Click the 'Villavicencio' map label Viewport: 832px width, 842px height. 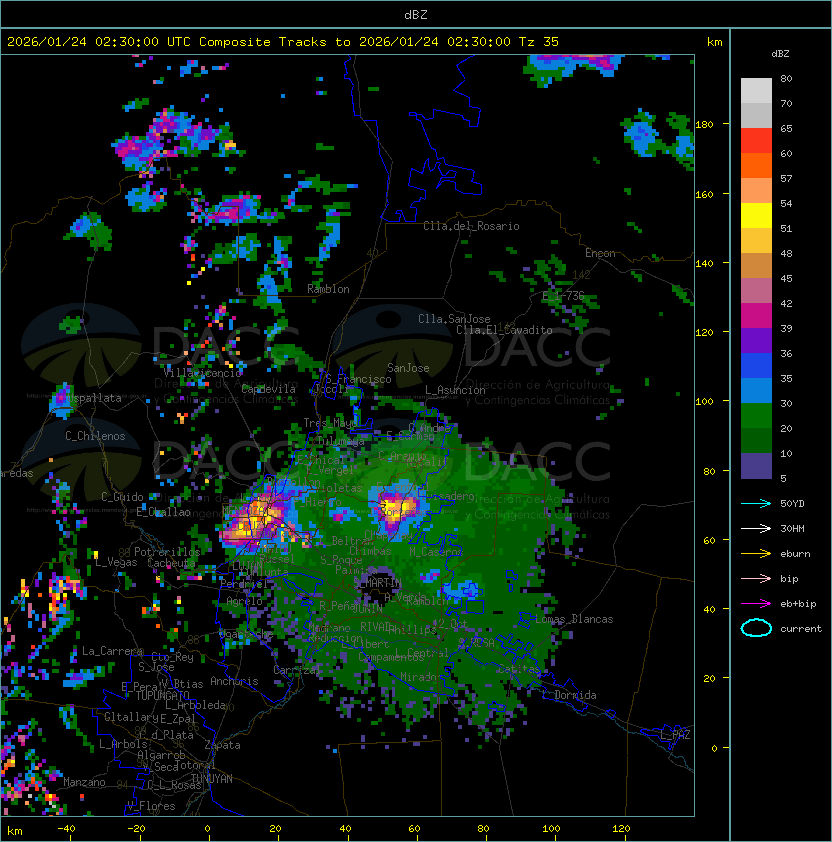point(203,373)
